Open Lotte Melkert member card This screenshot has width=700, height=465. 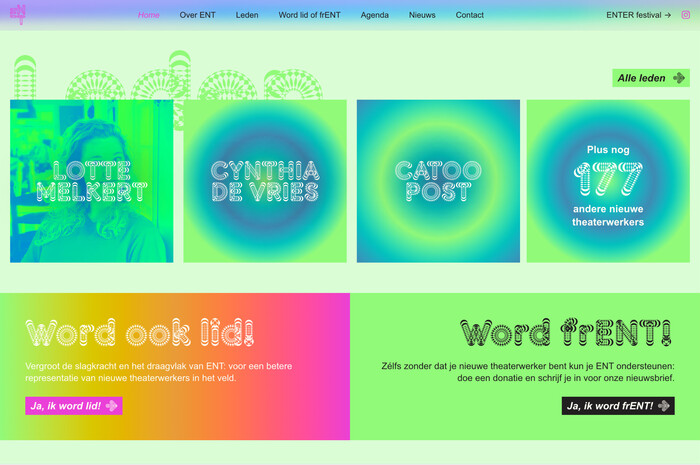[92, 181]
